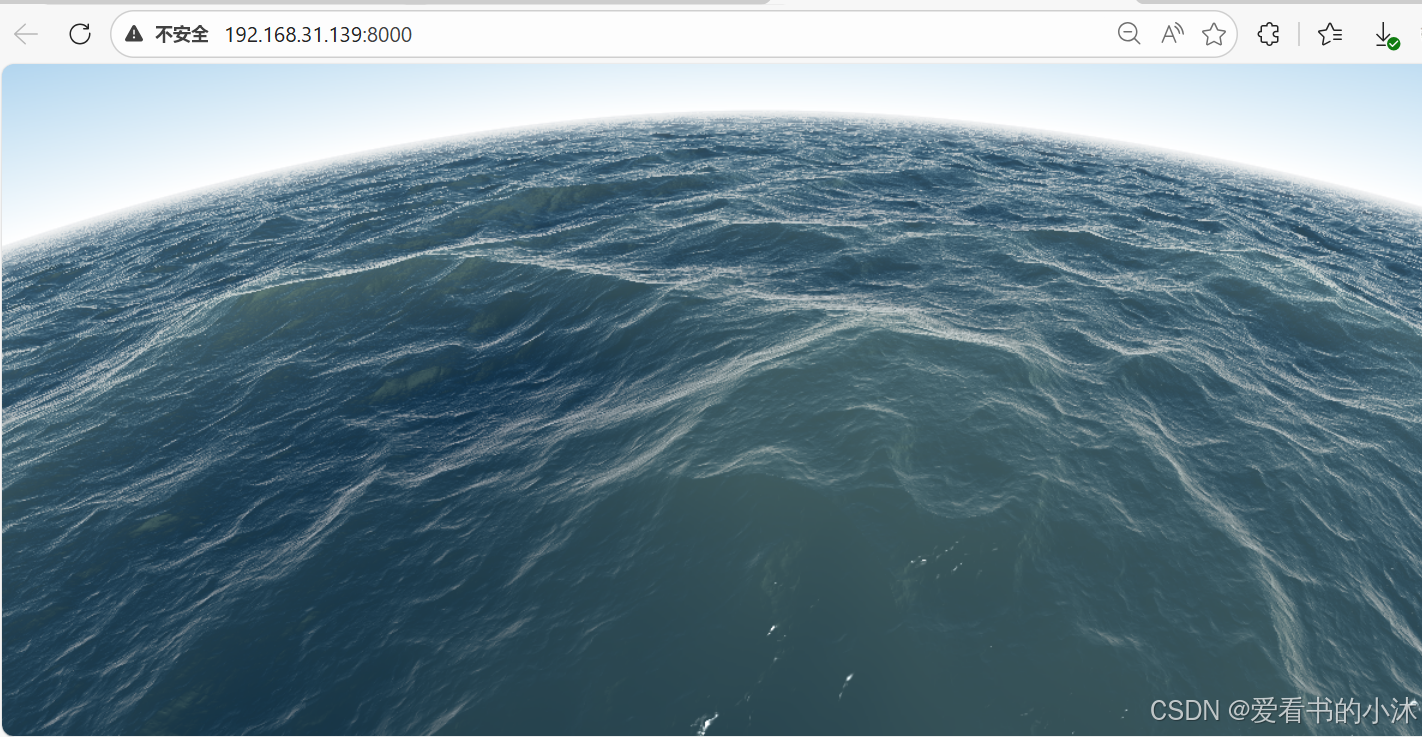The image size is (1422, 737).
Task: Click the rendered ocean canvas
Action: pyautogui.click(x=711, y=400)
